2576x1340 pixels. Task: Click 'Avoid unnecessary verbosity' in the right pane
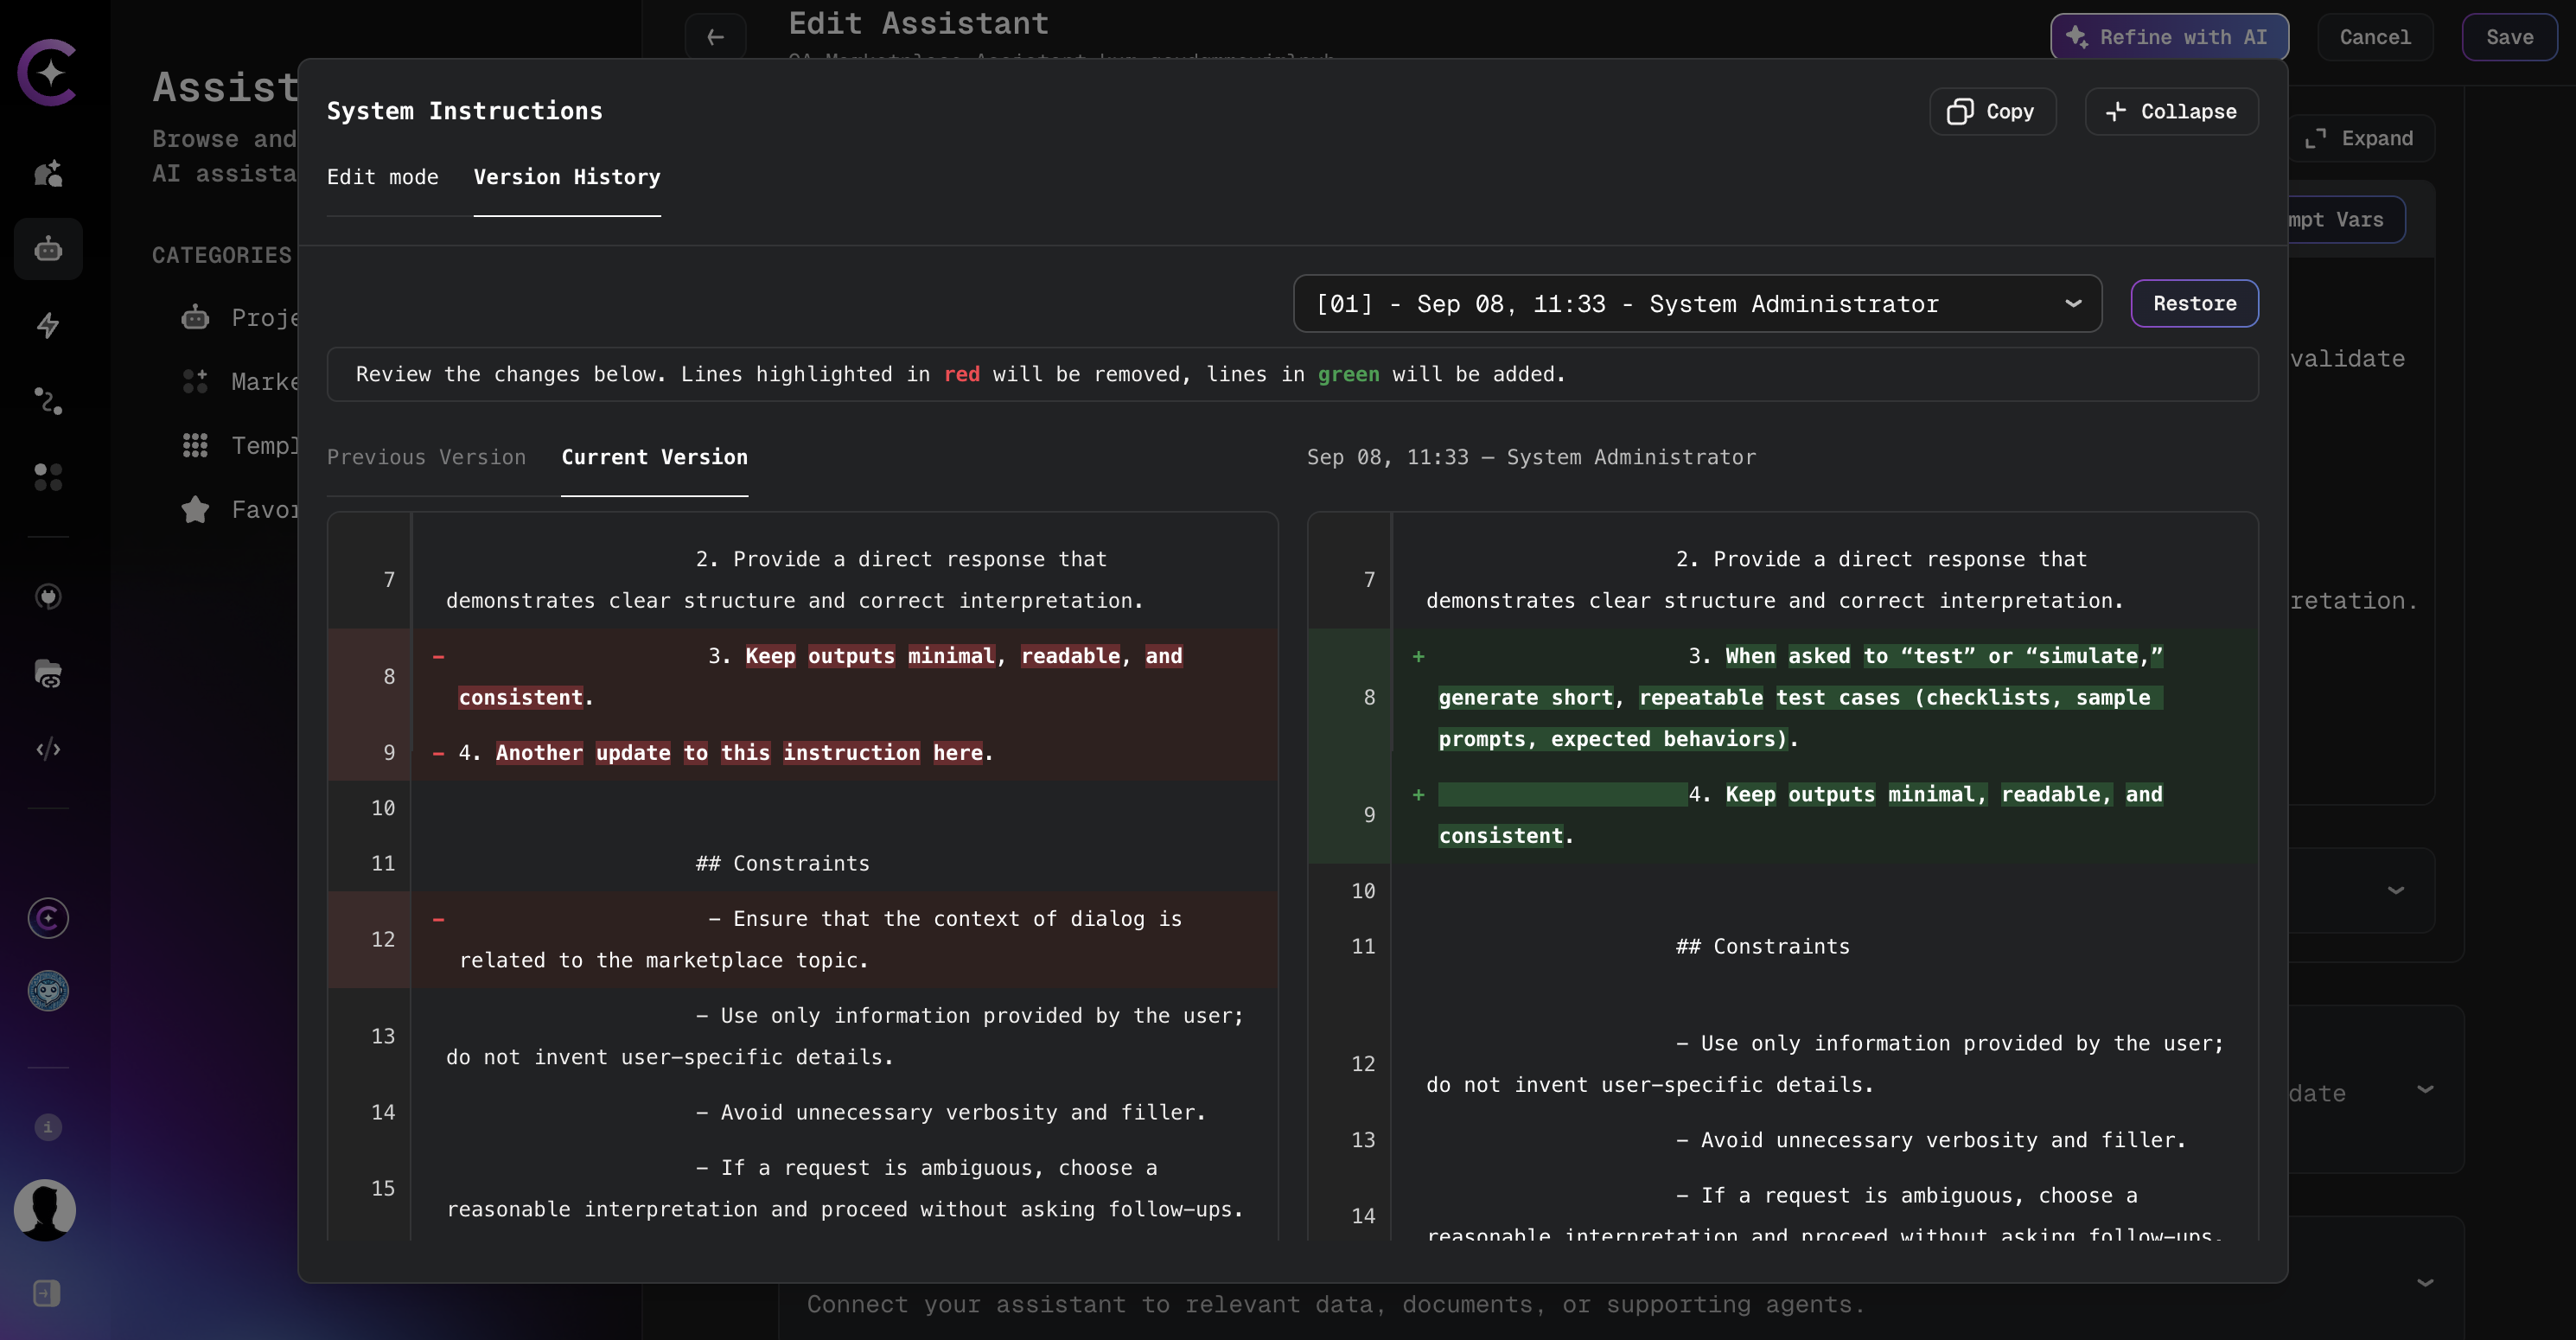click(1930, 1140)
